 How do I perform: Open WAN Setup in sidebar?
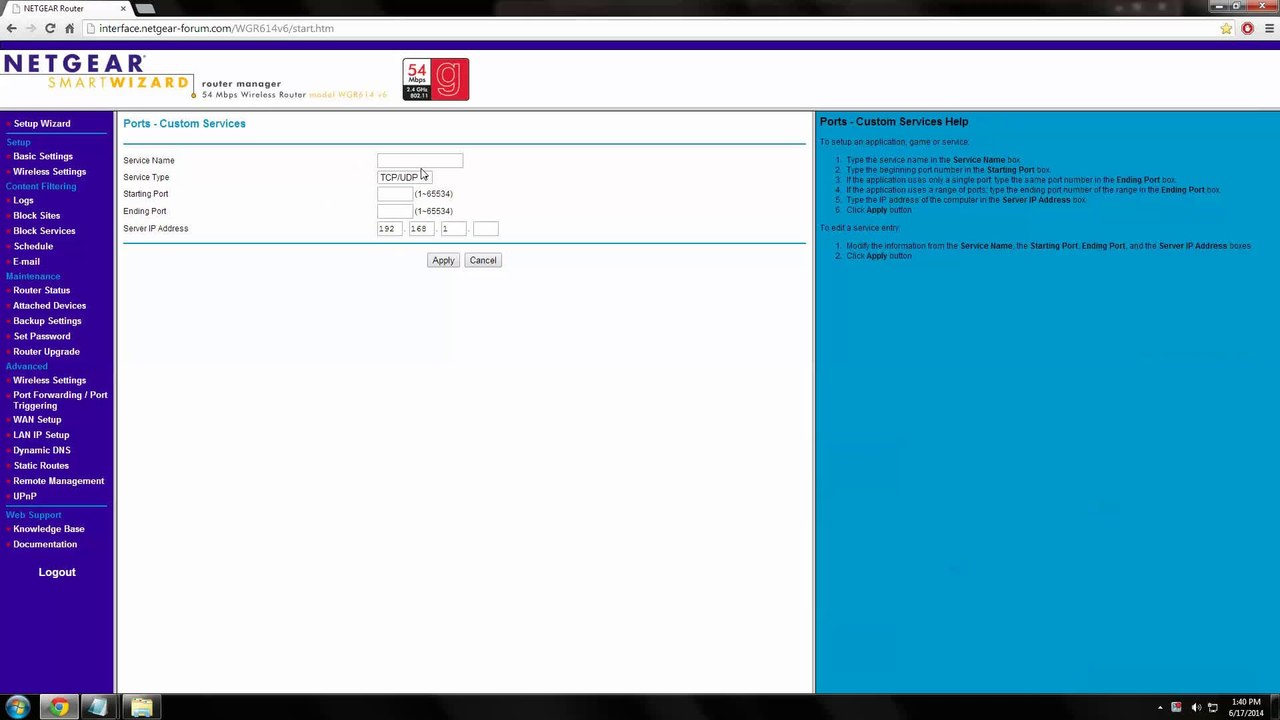pyautogui.click(x=37, y=420)
